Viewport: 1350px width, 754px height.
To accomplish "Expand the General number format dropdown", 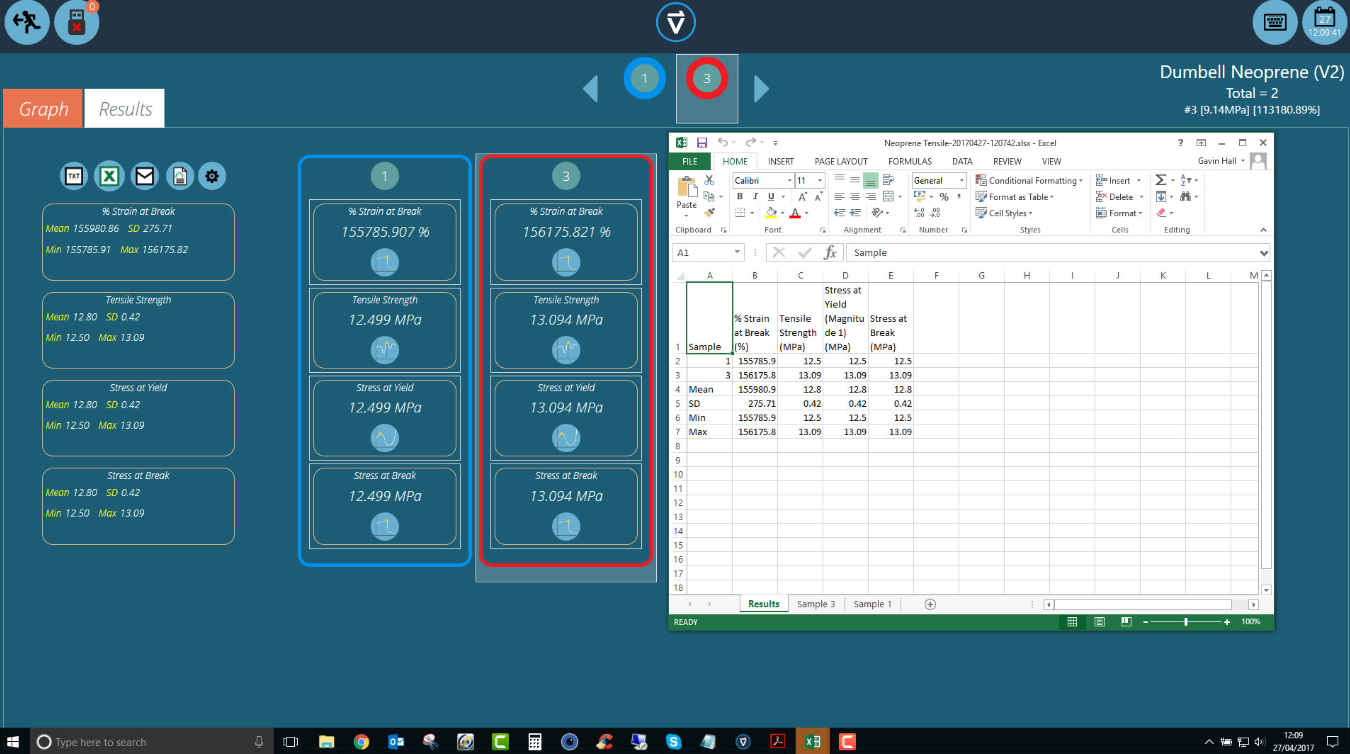I will (962, 181).
